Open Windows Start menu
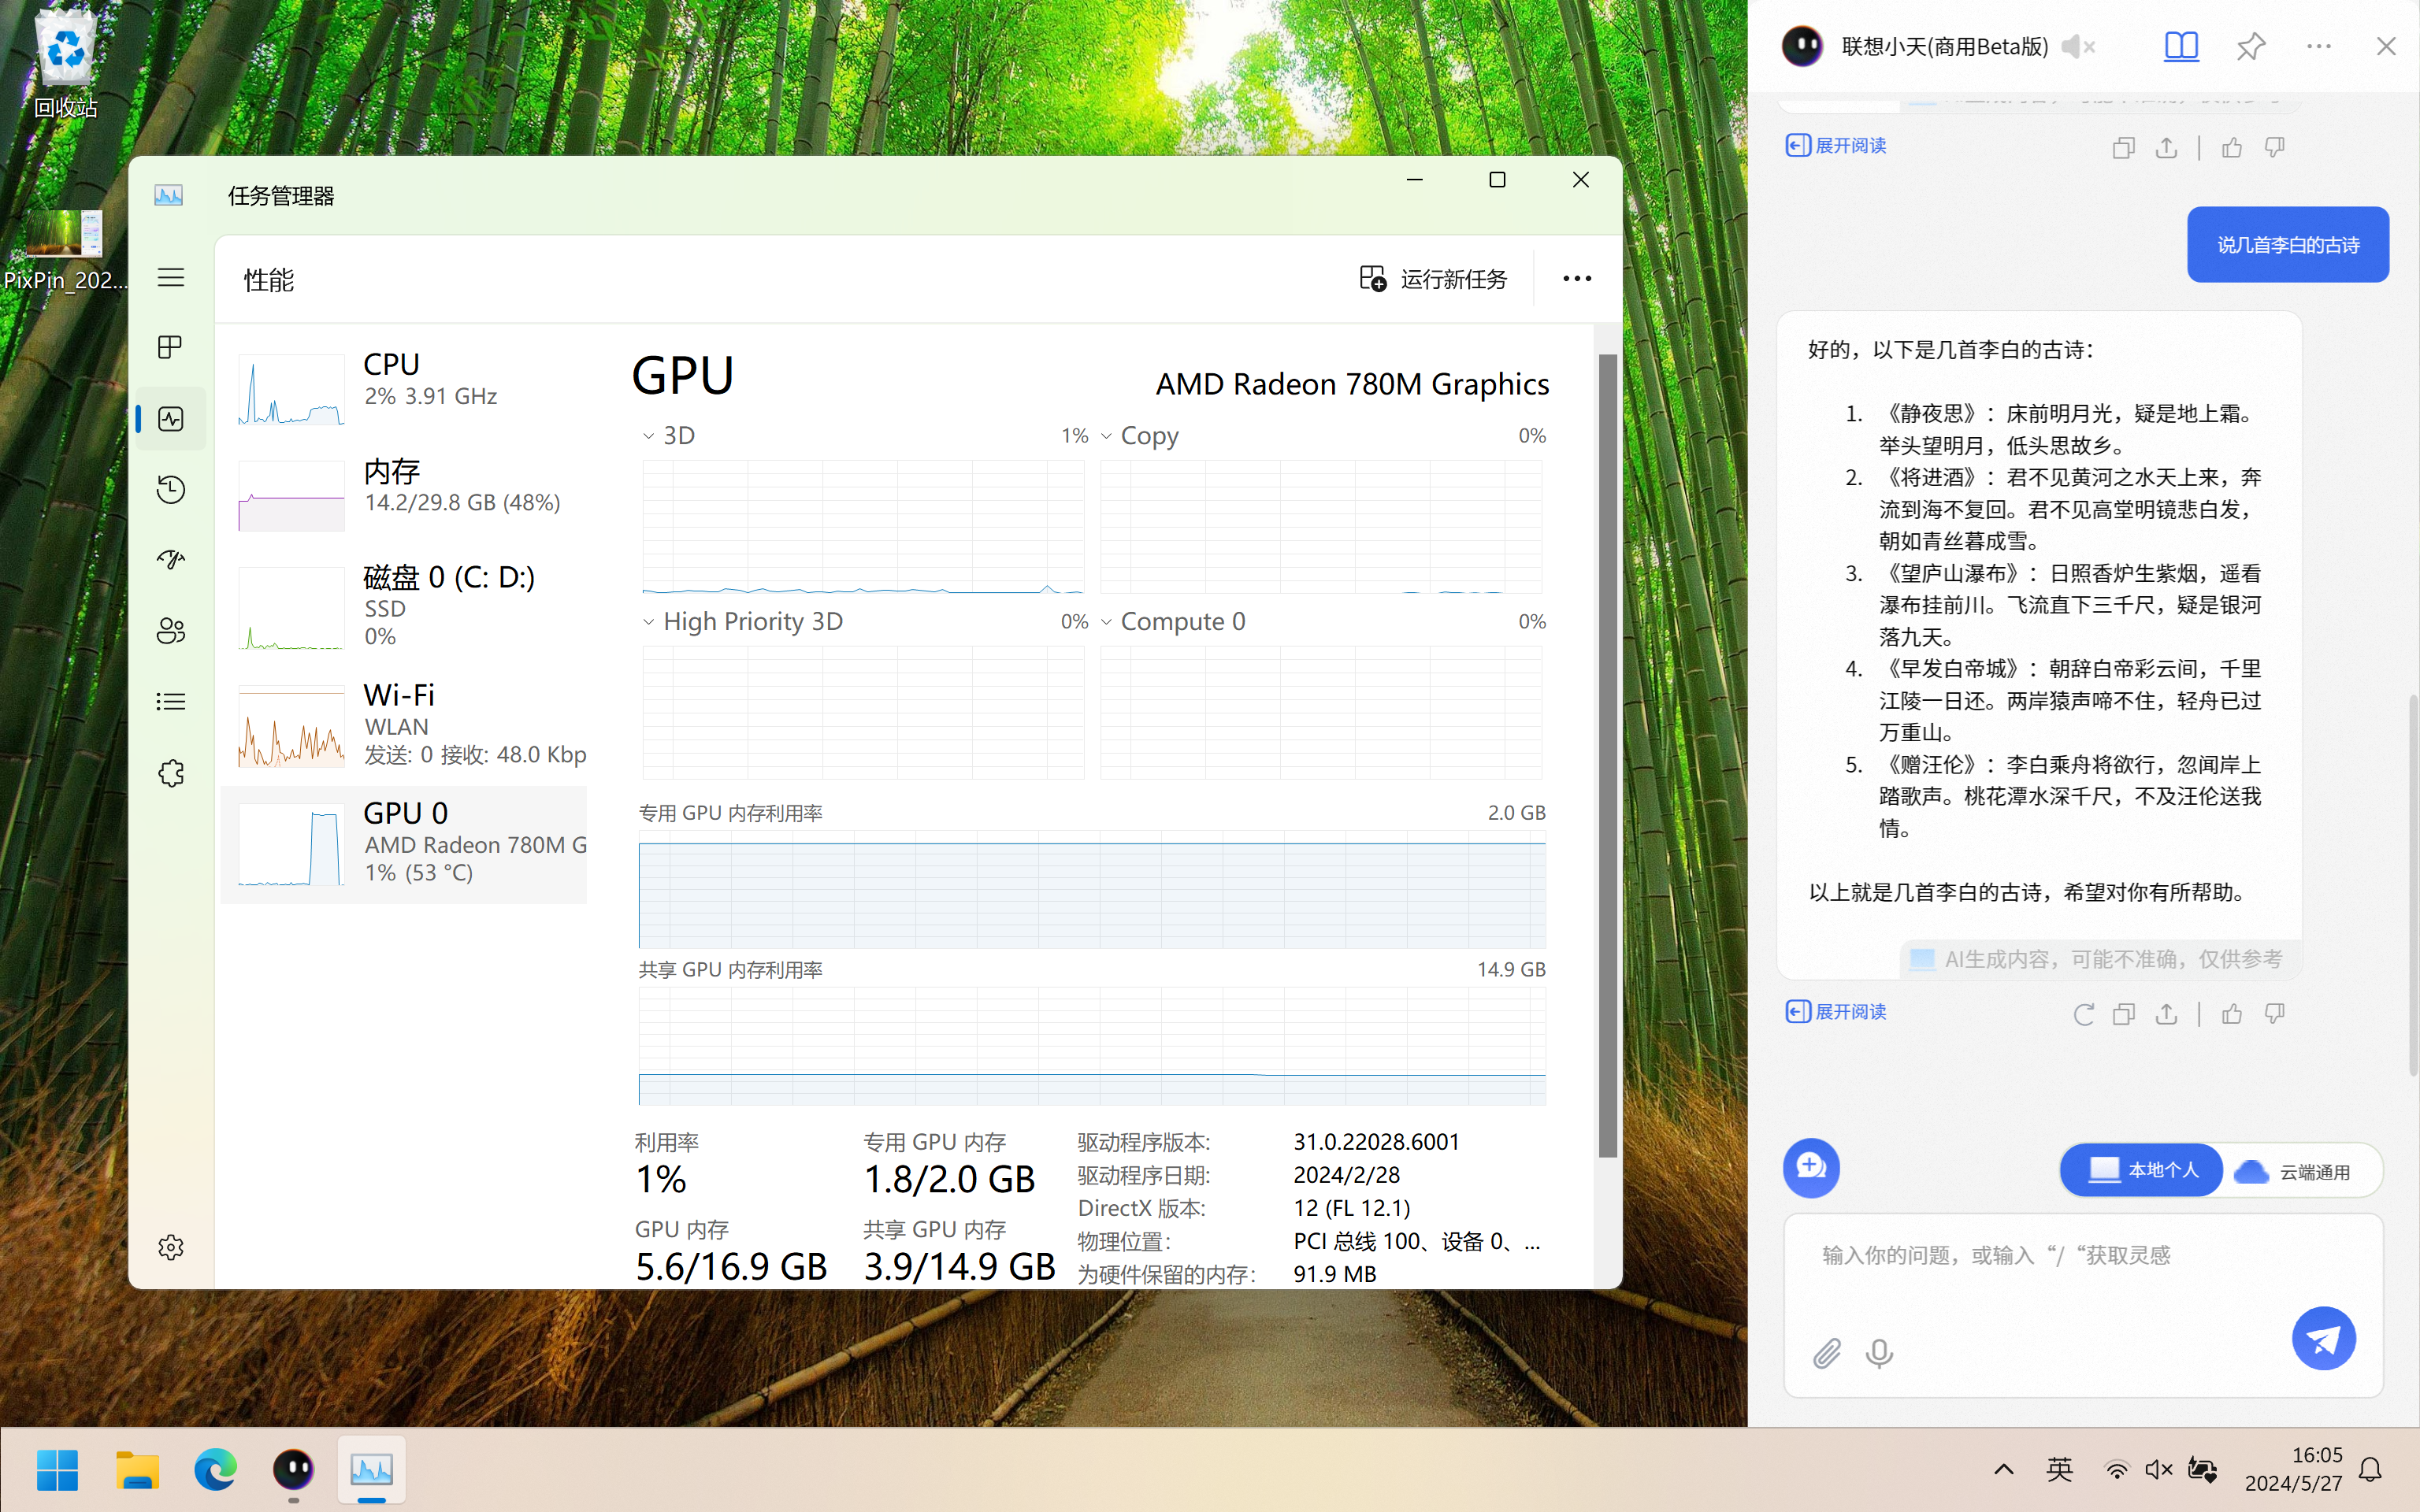 pos(57,1470)
